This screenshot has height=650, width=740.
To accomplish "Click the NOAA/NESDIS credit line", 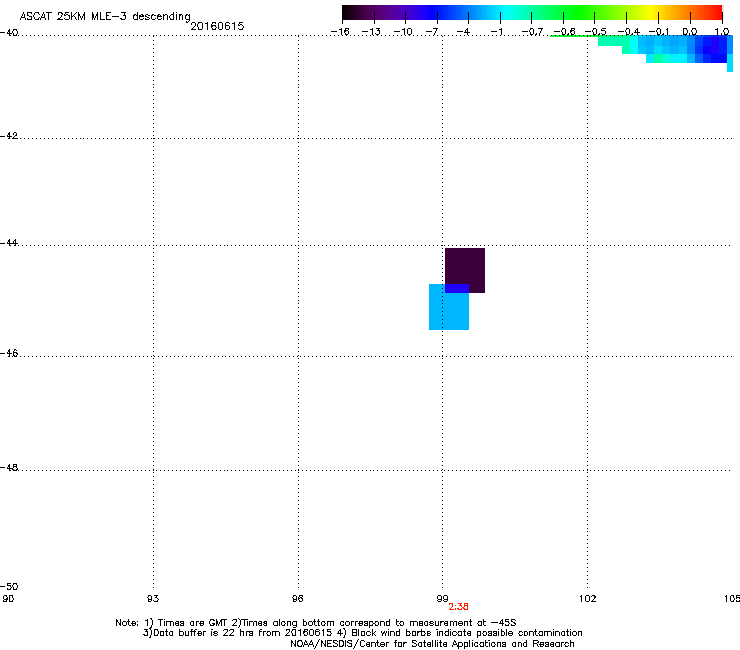I will (432, 644).
